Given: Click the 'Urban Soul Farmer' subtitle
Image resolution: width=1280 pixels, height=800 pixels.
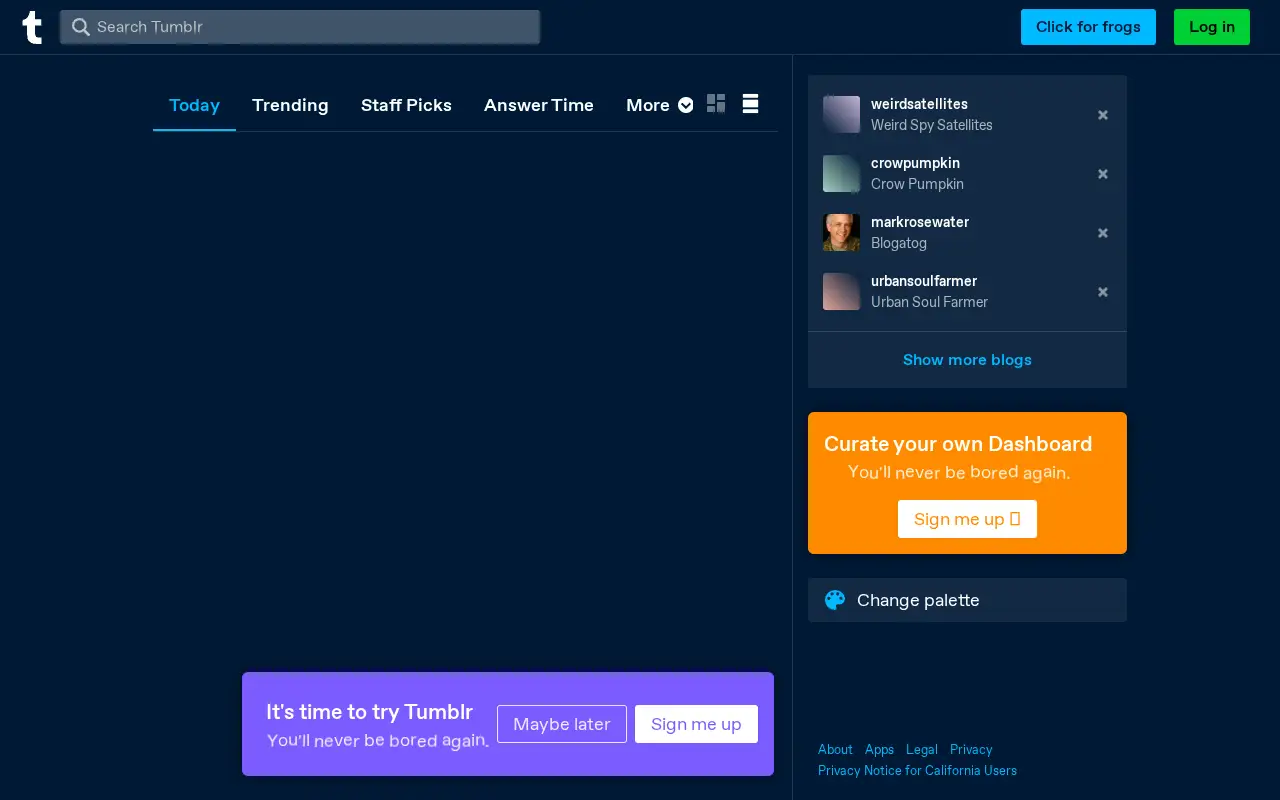Looking at the screenshot, I should click(x=929, y=302).
